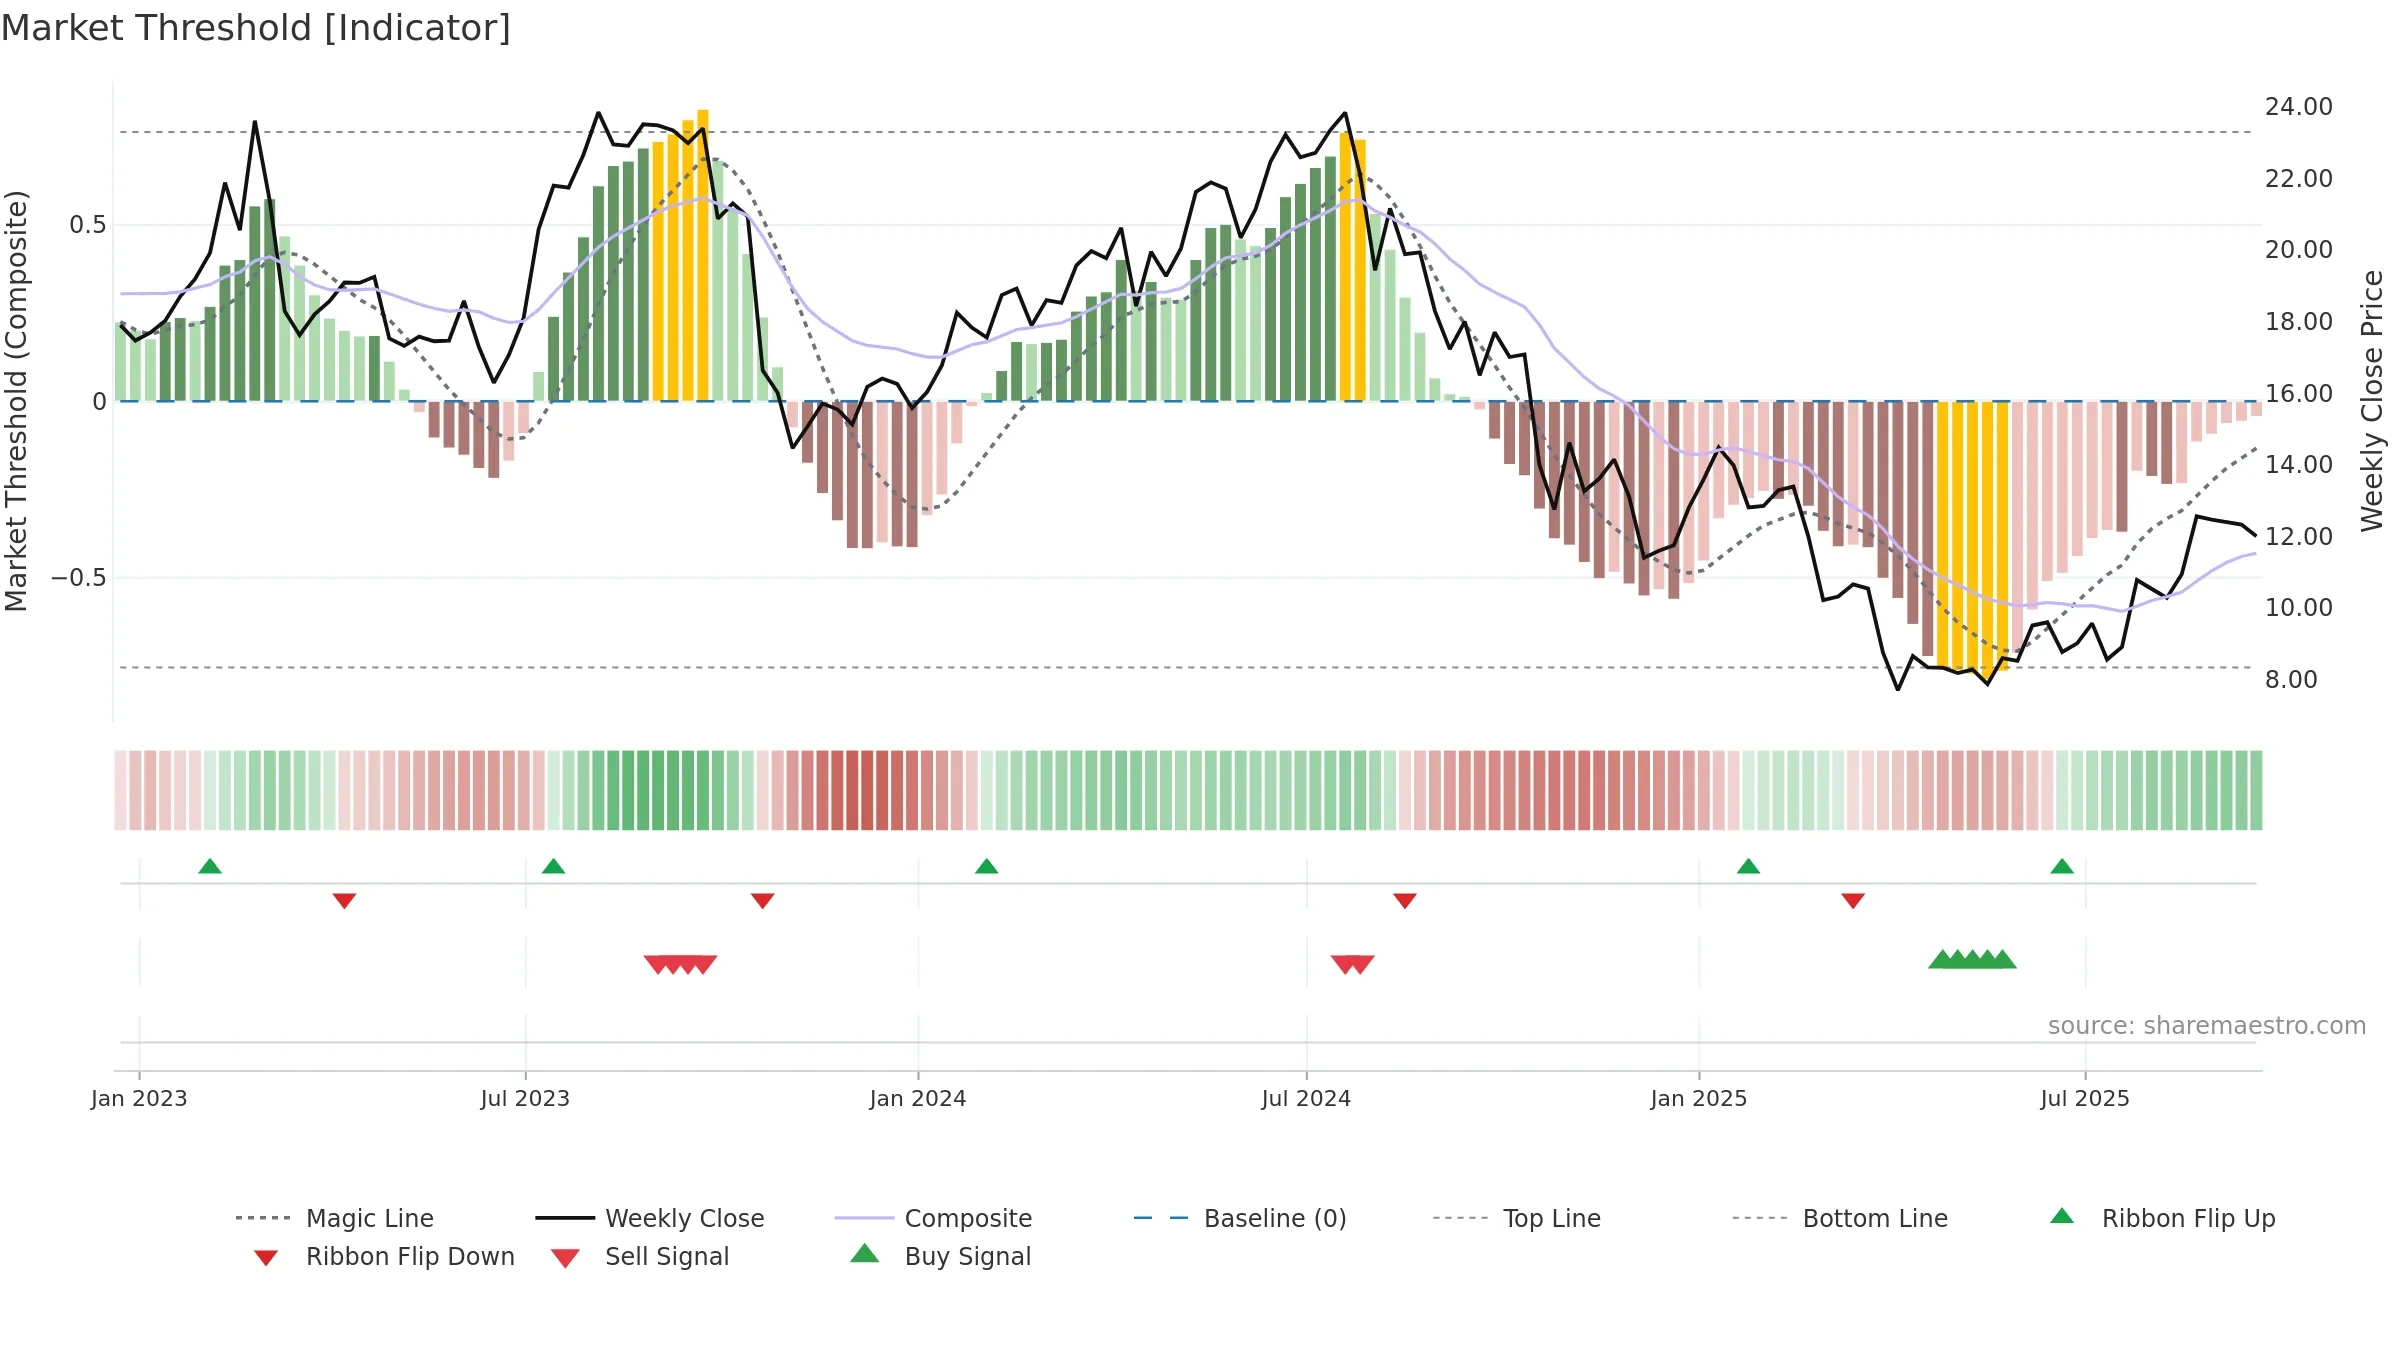Toggle the Top Line legend entry
2400x1350 pixels.
(1516, 1218)
